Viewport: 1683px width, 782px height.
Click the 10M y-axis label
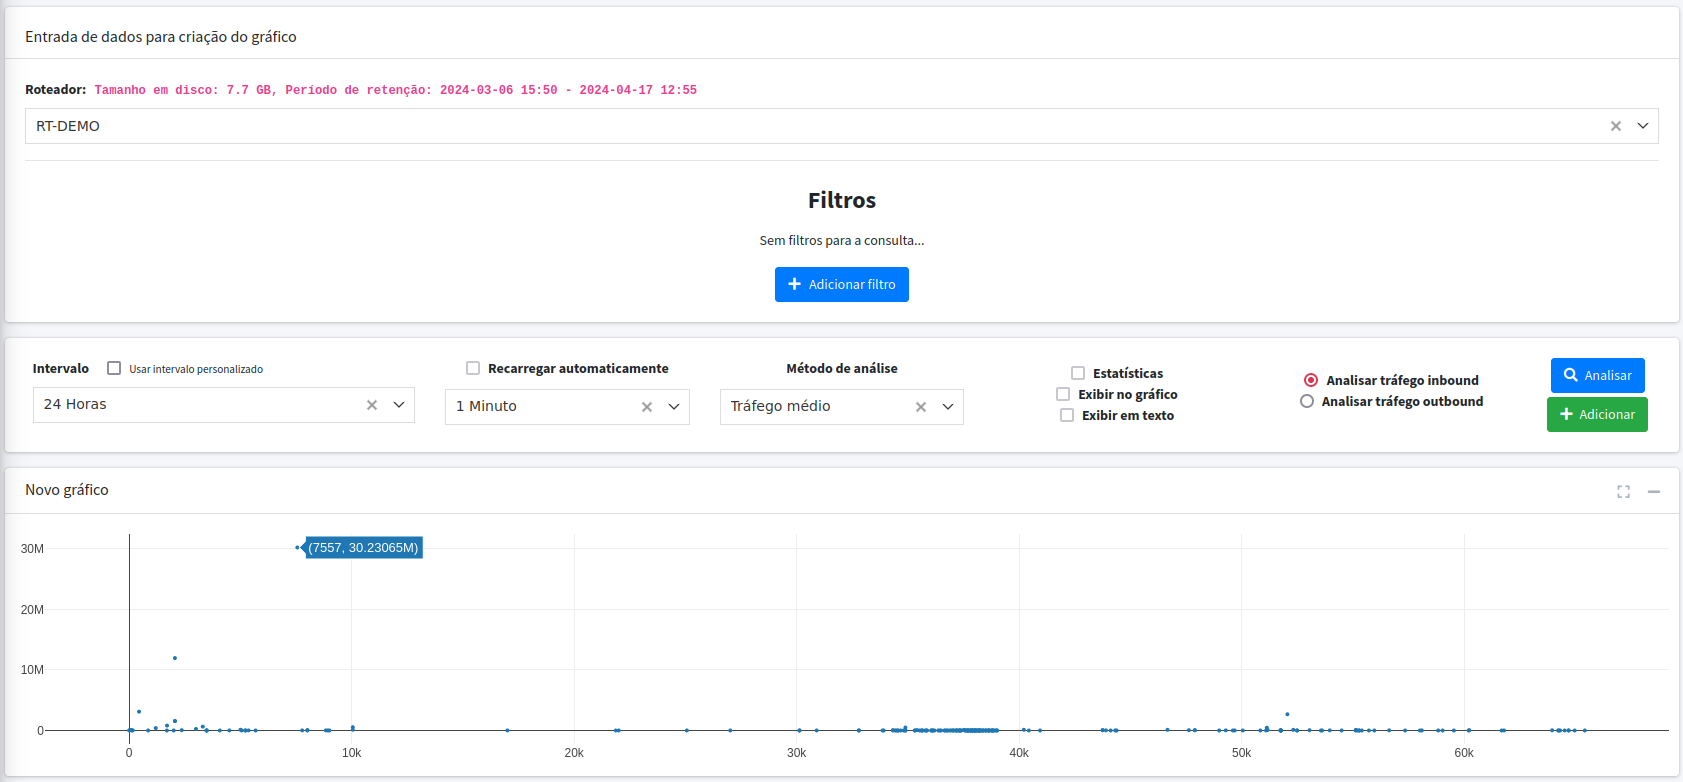(32, 670)
